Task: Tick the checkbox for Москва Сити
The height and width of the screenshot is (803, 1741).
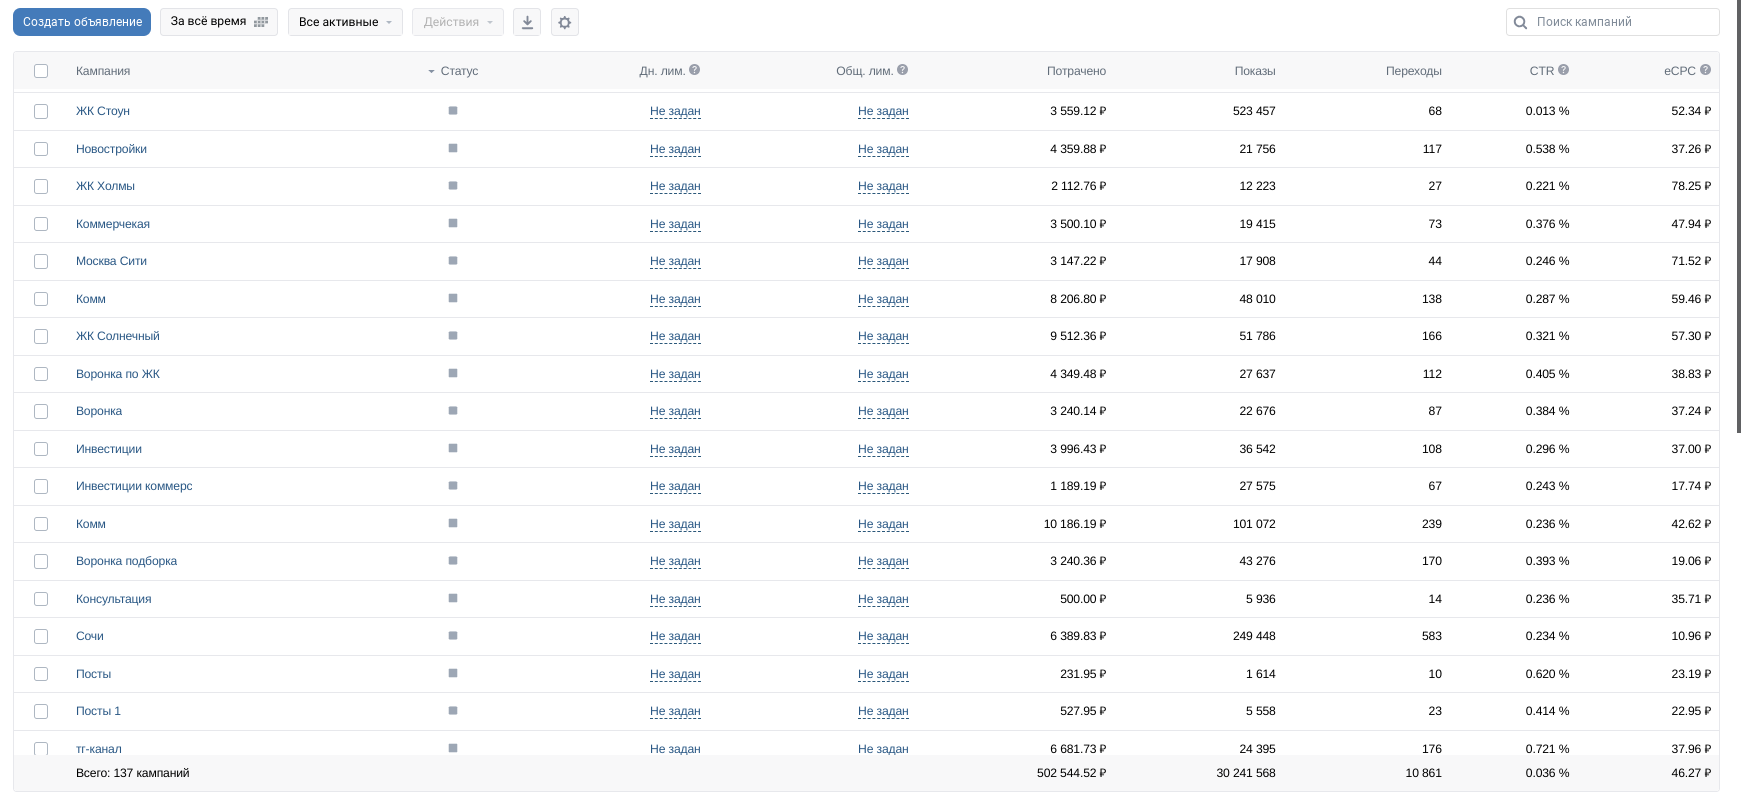Action: 41,261
